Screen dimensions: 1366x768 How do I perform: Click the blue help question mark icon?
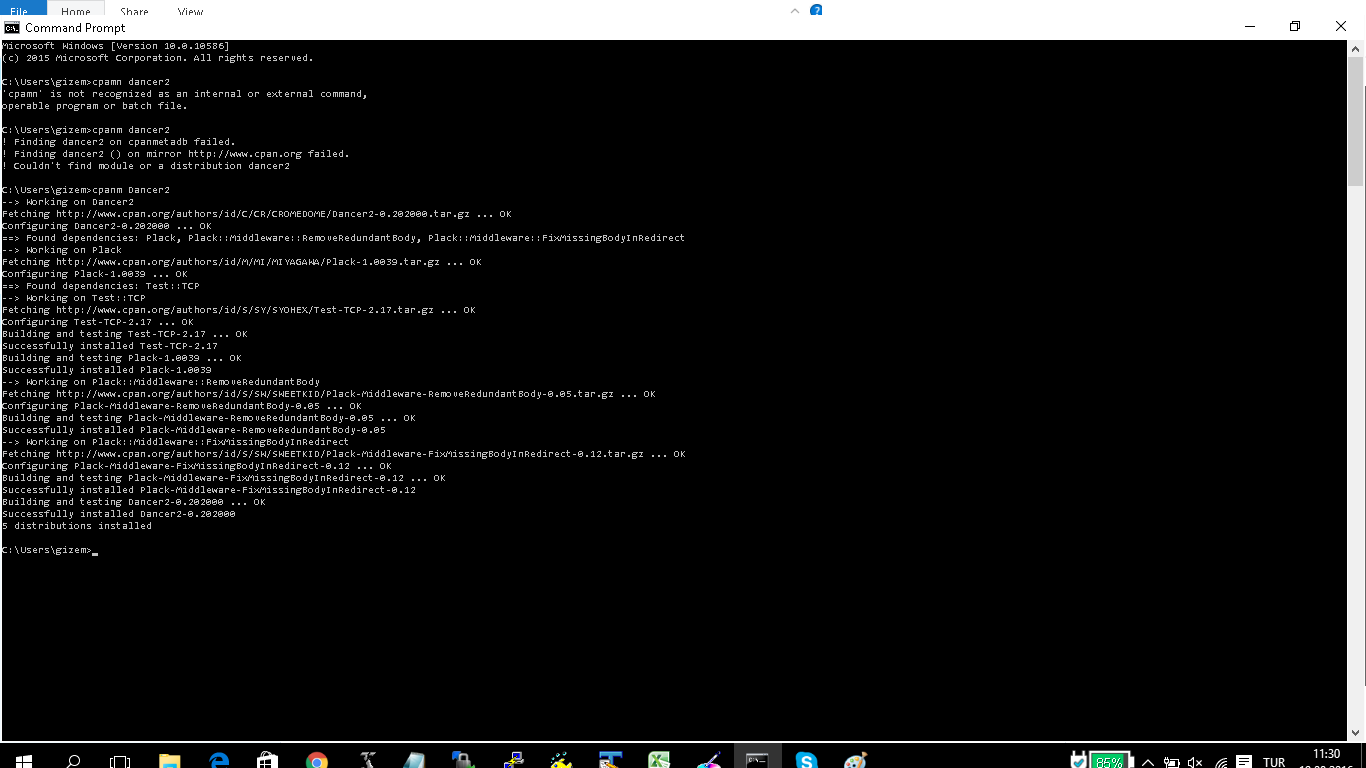tap(816, 11)
